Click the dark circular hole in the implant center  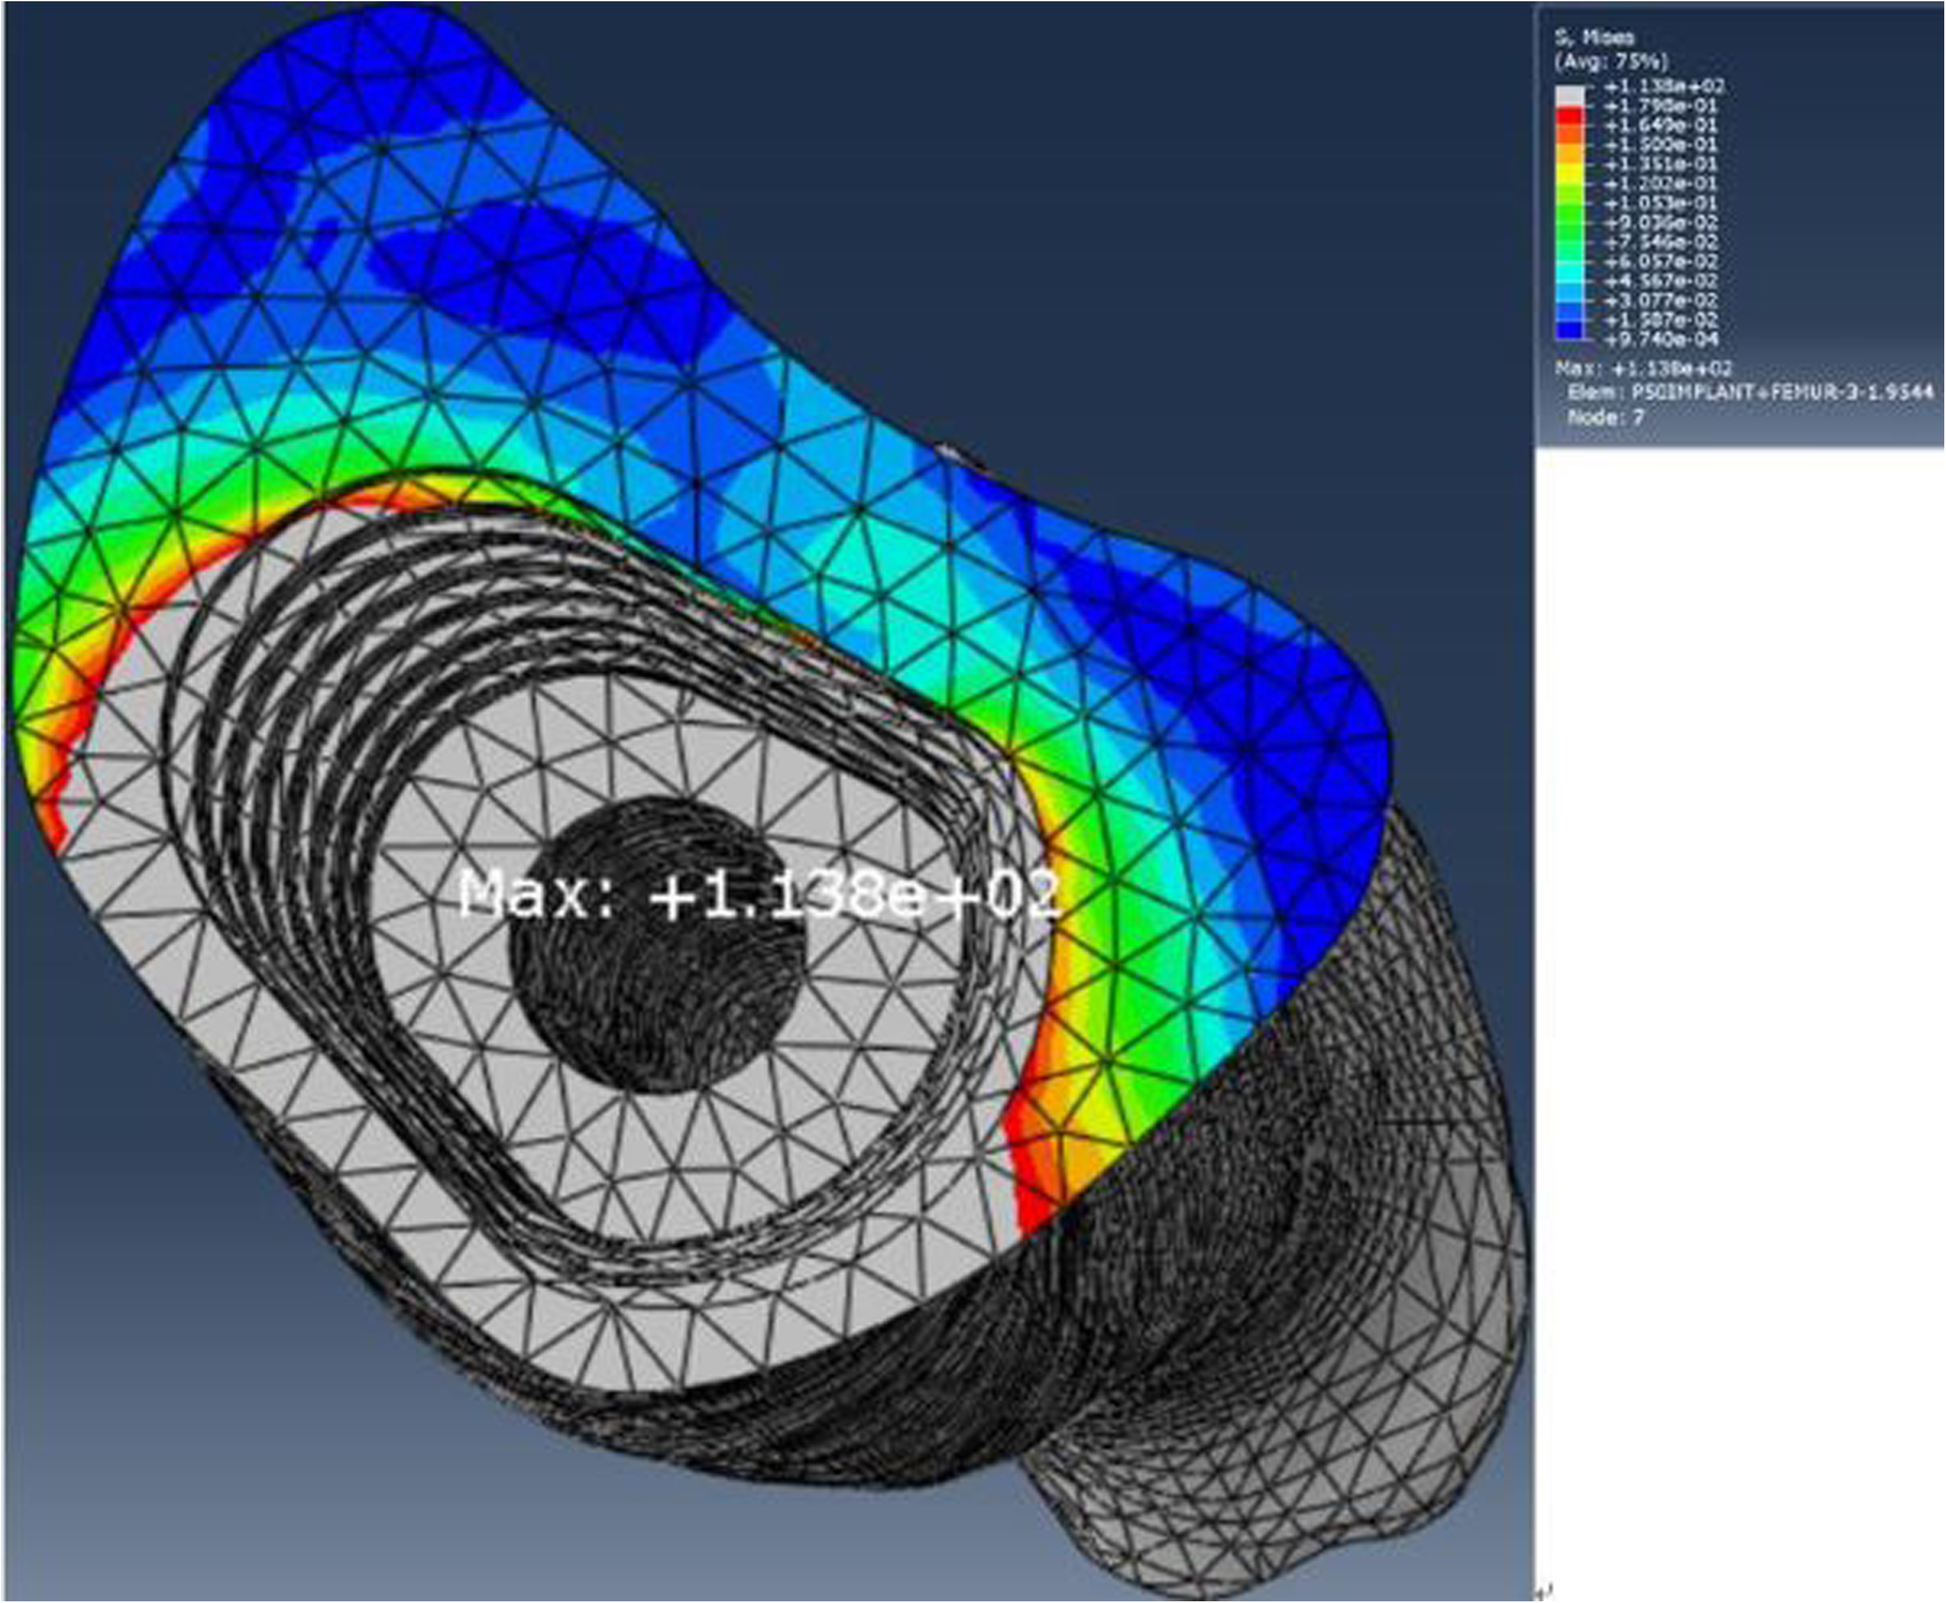(657, 945)
